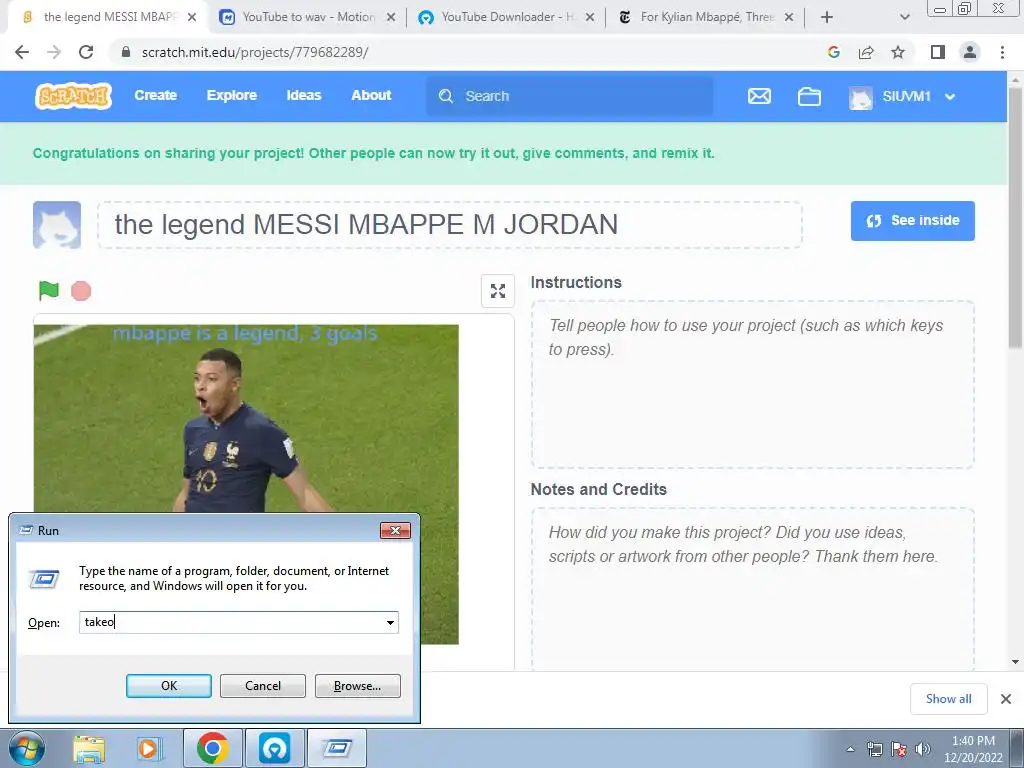Screen dimensions: 1024x768
Task: Click the page vertical scrollbar
Action: click(1015, 216)
